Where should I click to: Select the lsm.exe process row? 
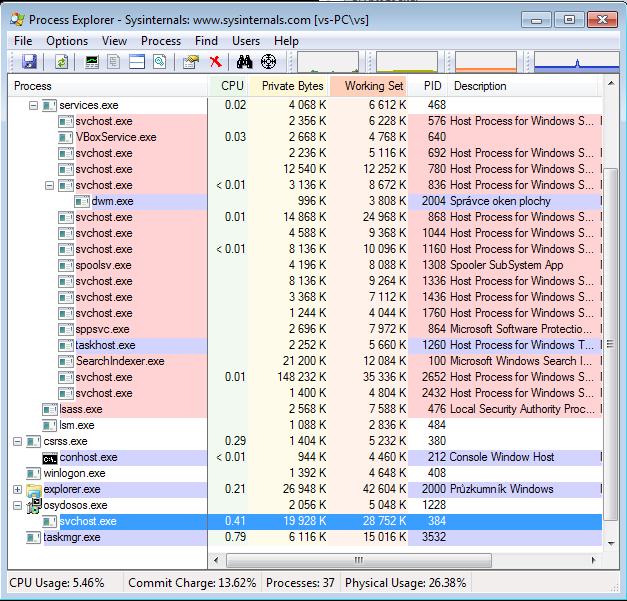pyautogui.click(x=305, y=425)
